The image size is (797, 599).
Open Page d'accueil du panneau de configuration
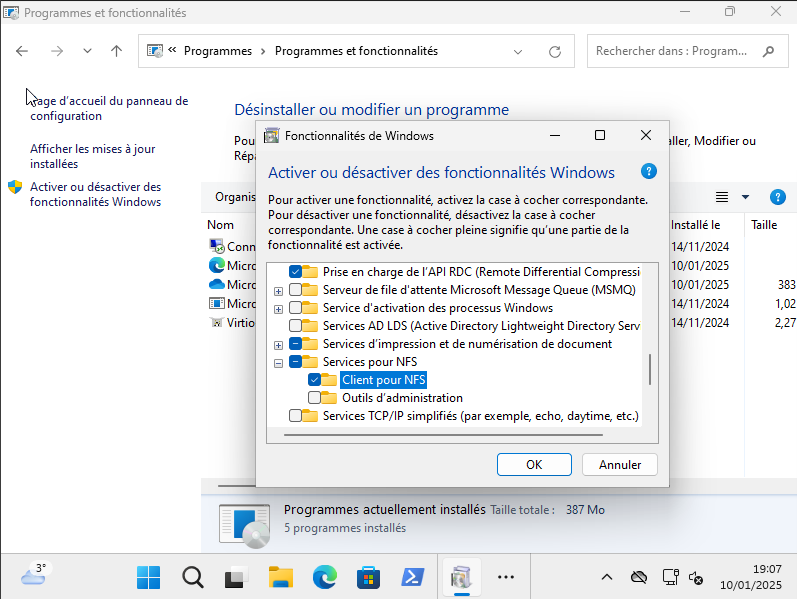[109, 108]
